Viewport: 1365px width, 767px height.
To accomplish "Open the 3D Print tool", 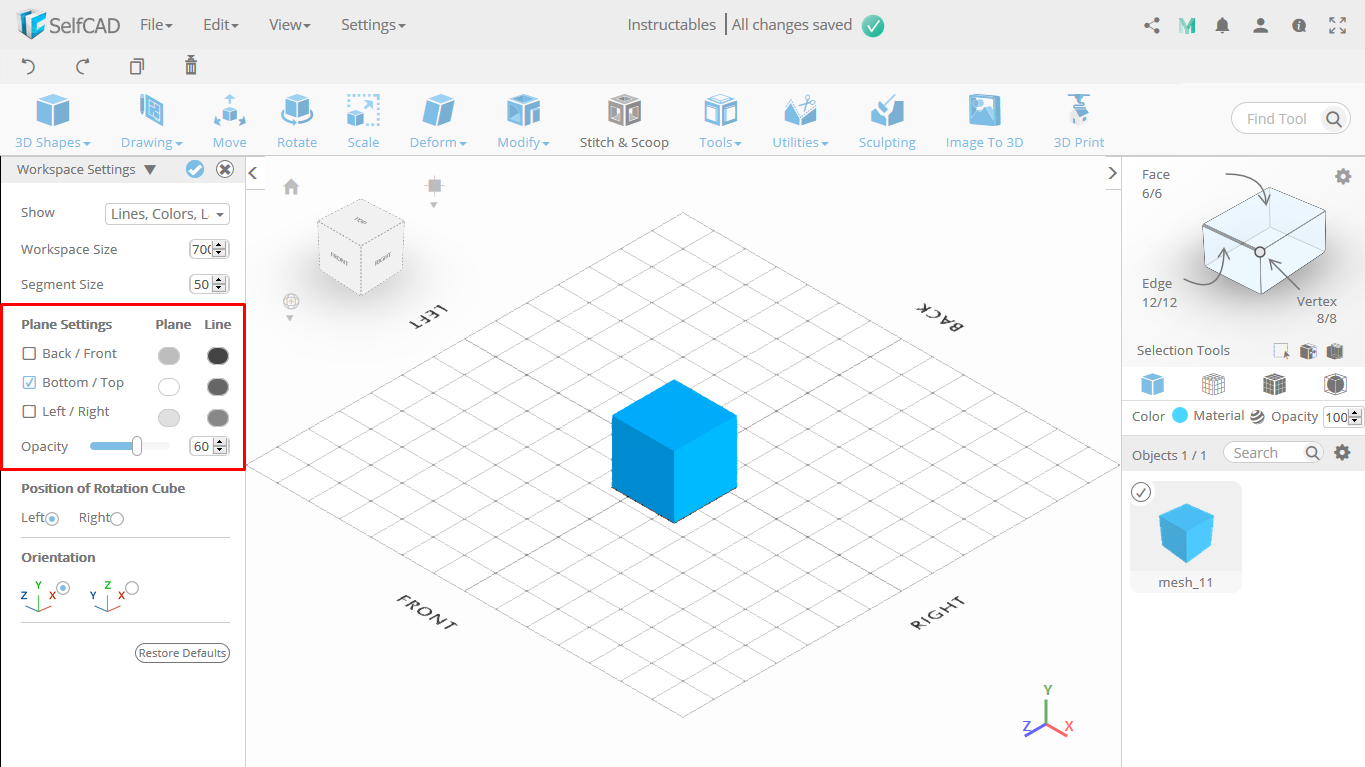I will (x=1079, y=121).
